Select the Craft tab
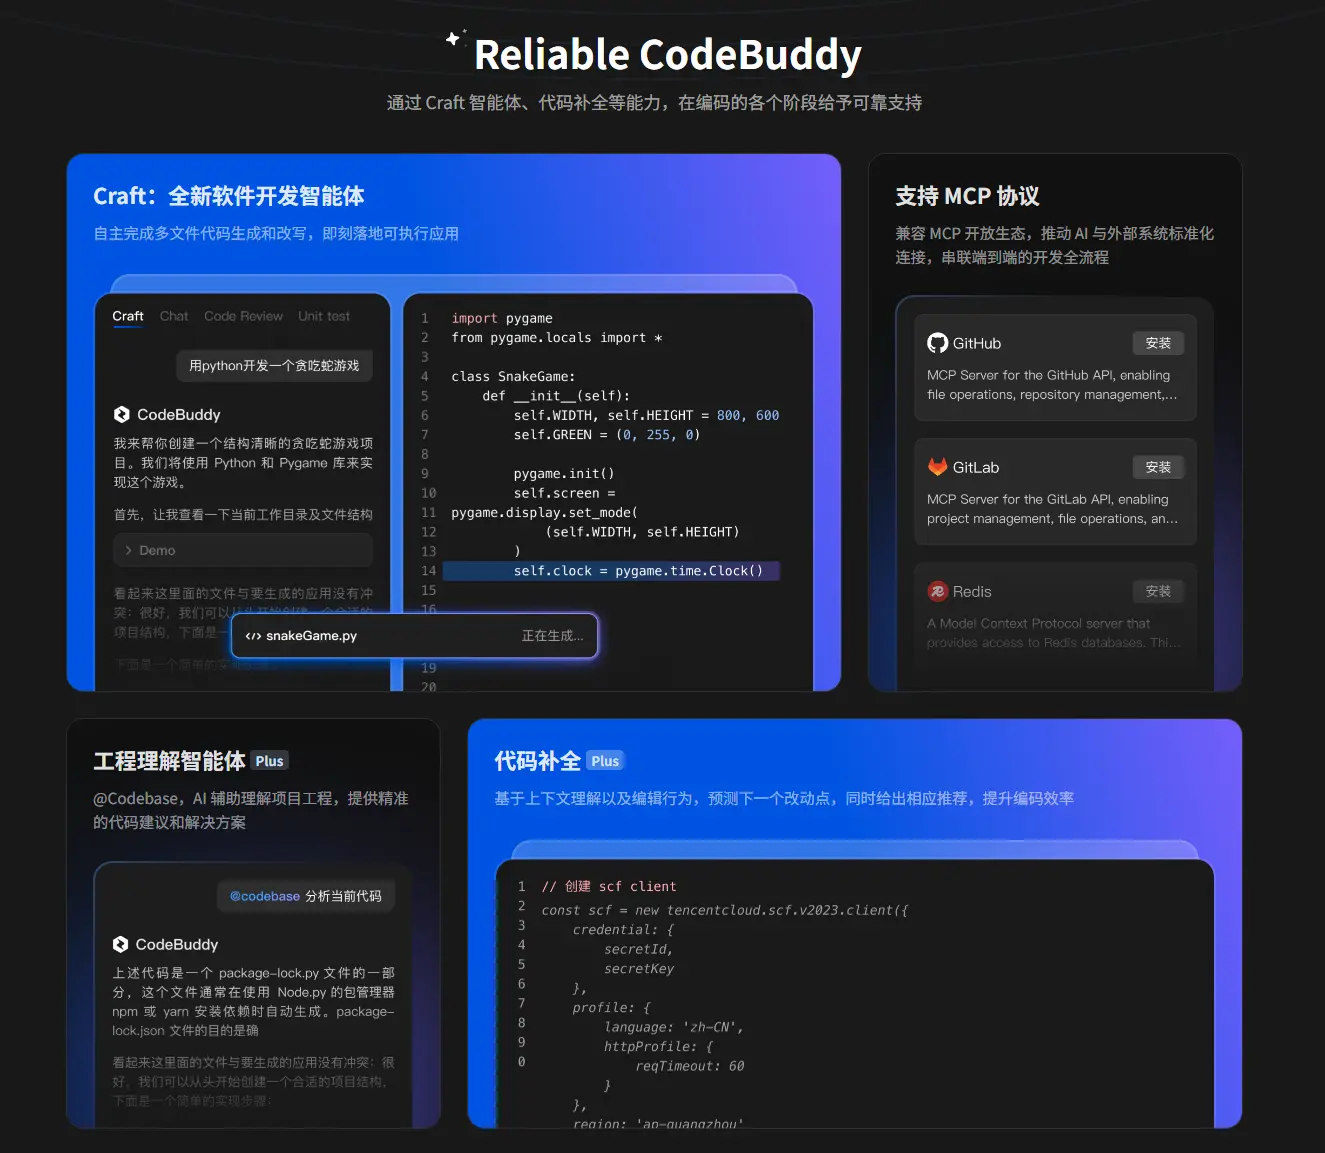The image size is (1325, 1153). tap(128, 316)
